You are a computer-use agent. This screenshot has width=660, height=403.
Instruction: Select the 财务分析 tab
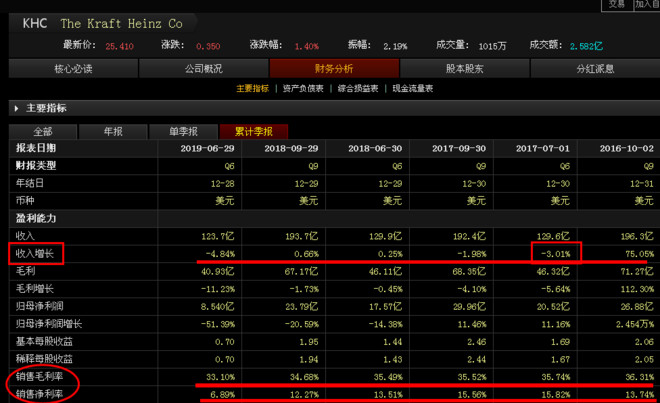tap(334, 69)
